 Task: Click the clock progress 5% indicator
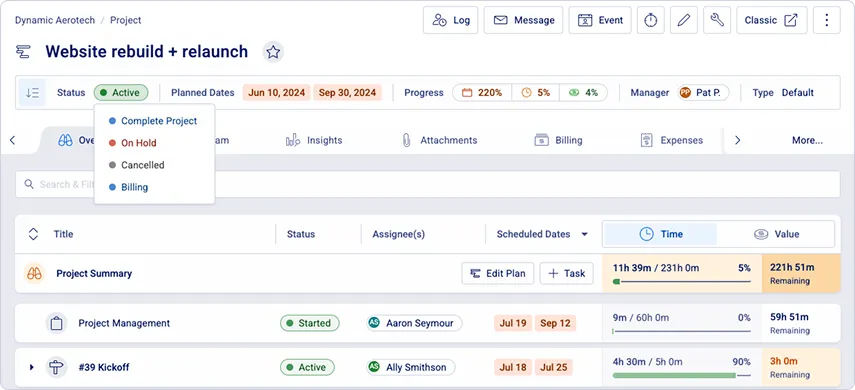[535, 93]
